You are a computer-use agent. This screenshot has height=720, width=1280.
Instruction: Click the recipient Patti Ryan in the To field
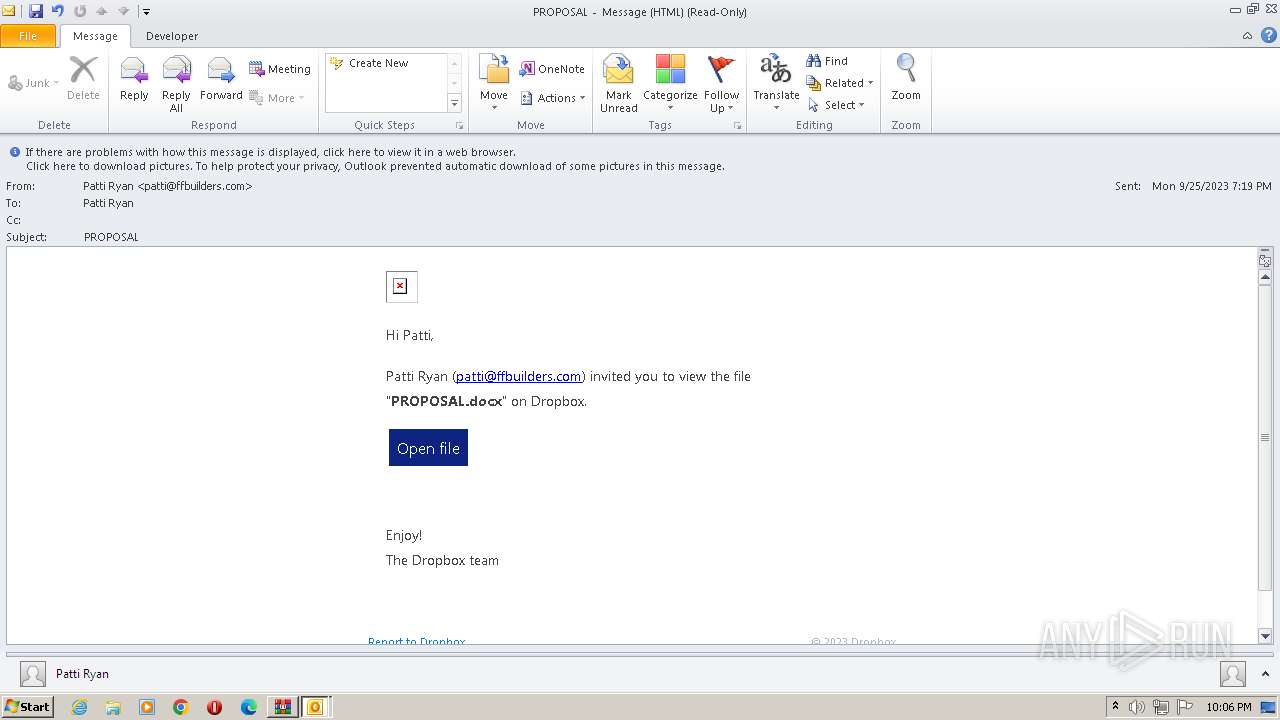[108, 203]
